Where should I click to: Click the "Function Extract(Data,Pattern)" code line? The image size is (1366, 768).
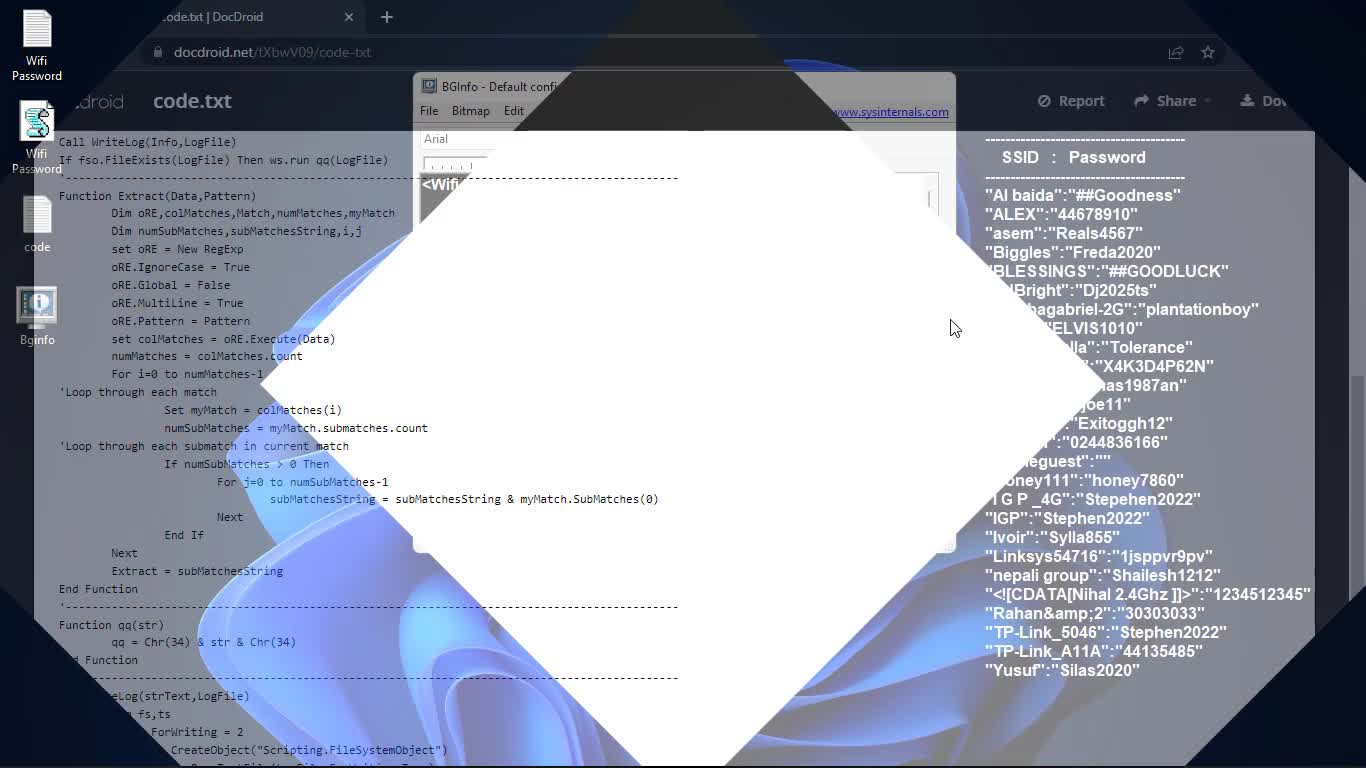tap(157, 196)
